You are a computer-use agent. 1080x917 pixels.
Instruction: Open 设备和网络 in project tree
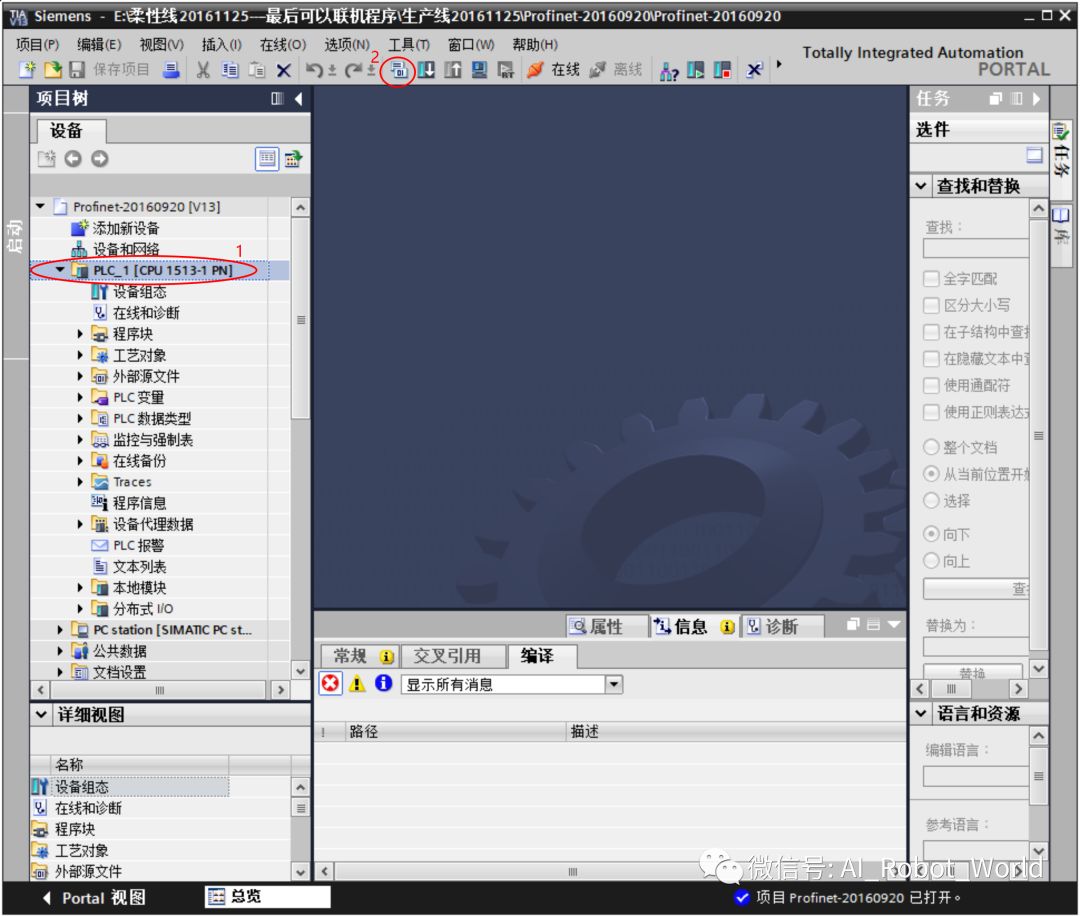(x=125, y=249)
